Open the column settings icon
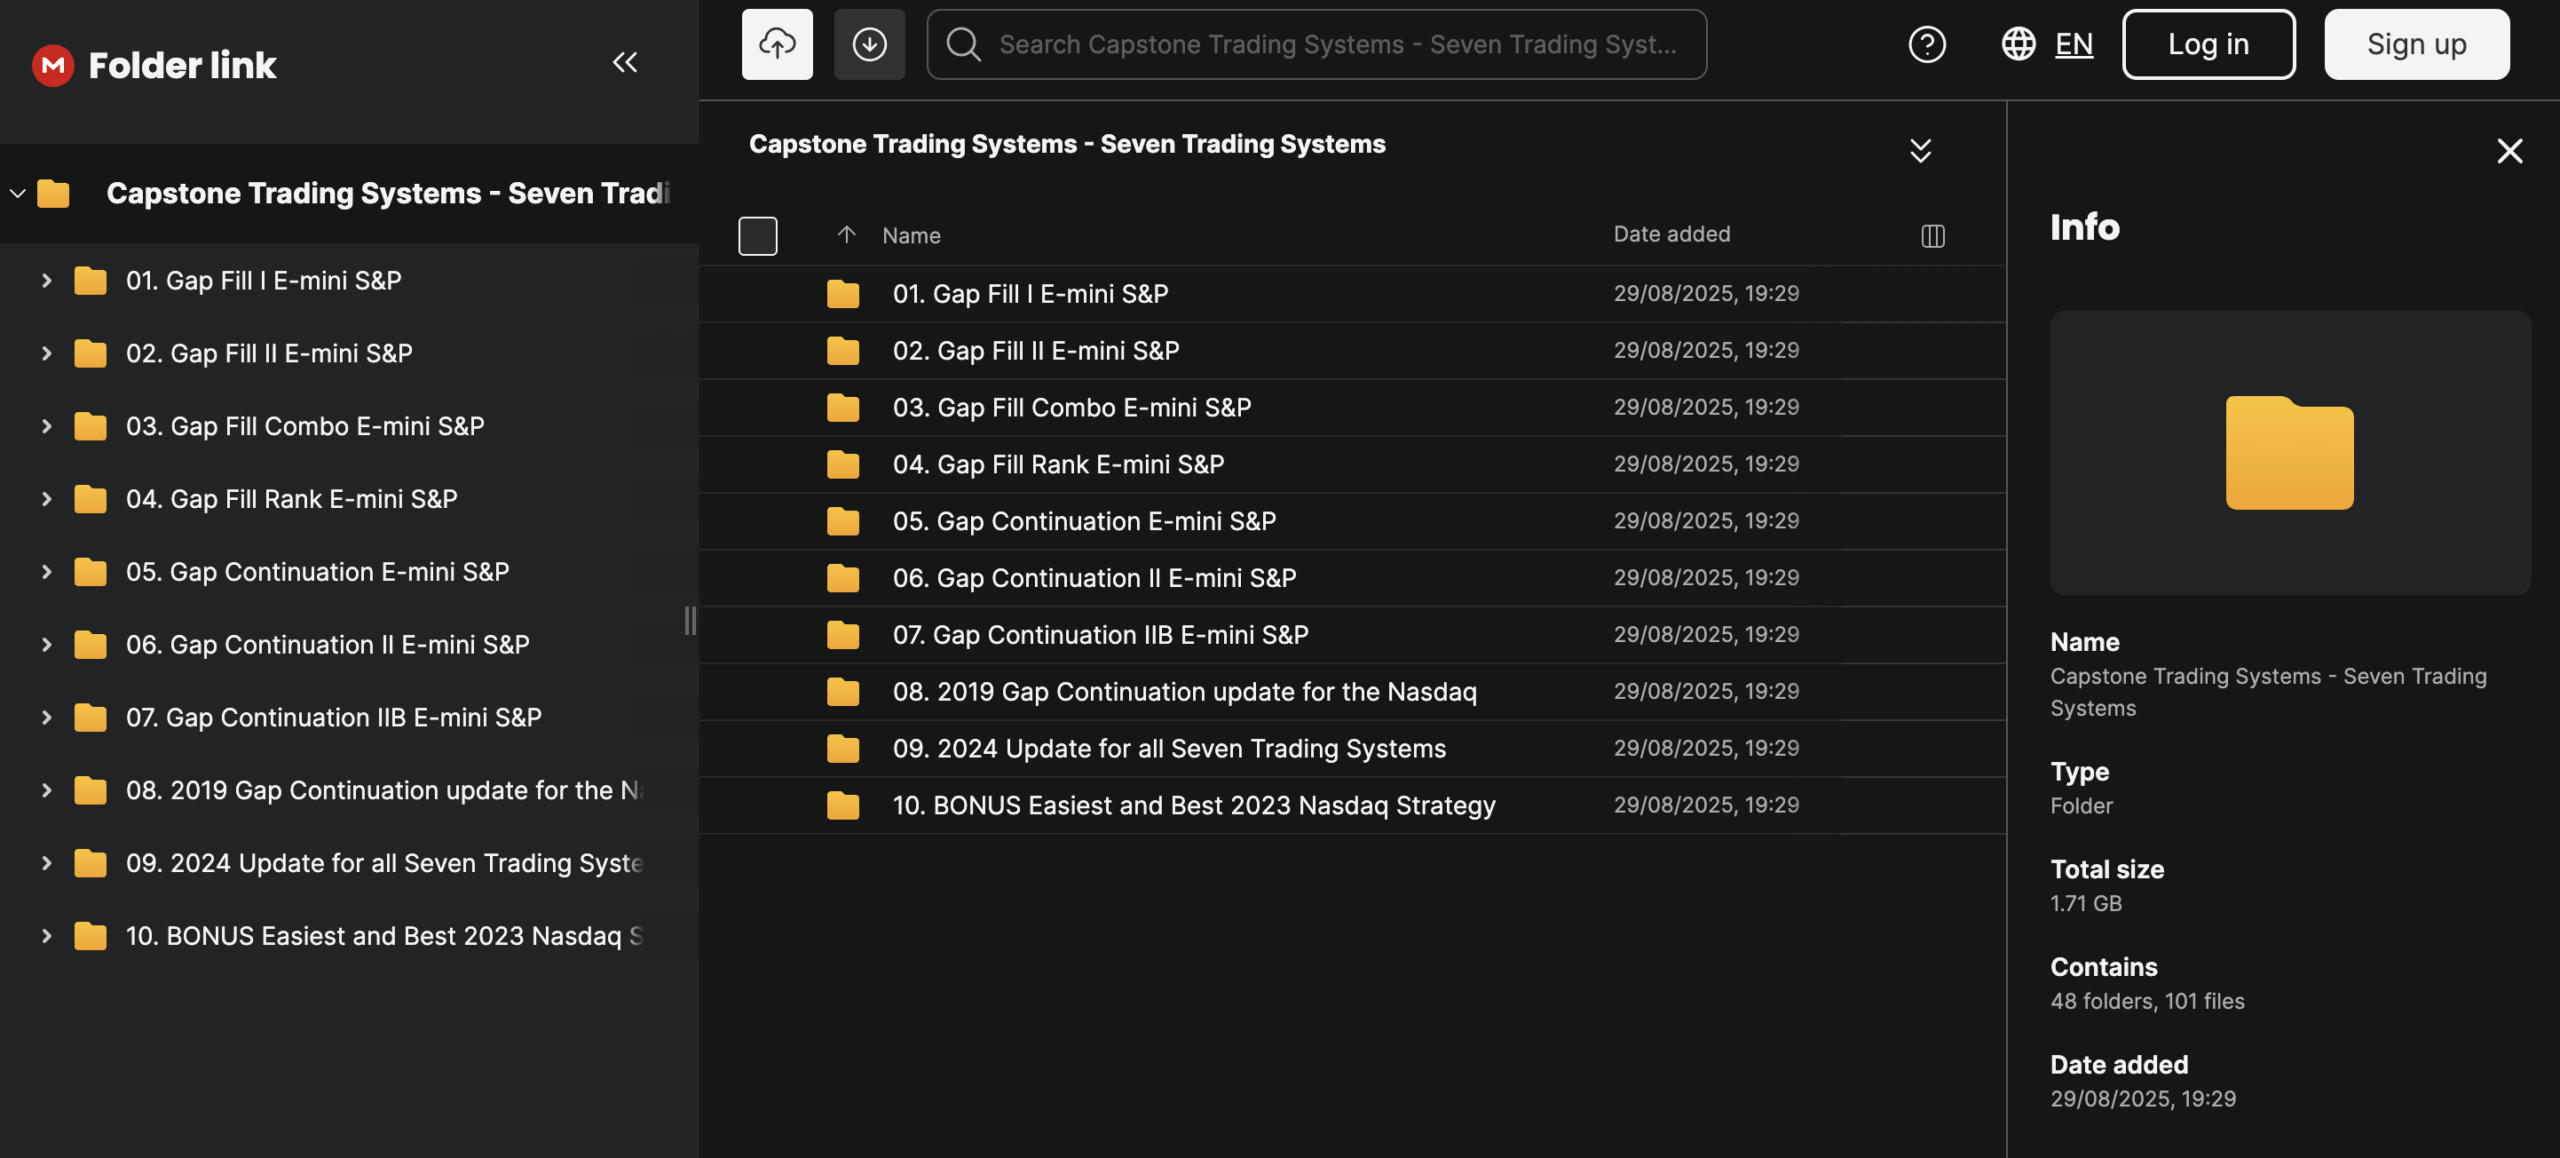Screen dimensions: 2560x1158 pyautogui.click(x=1932, y=236)
